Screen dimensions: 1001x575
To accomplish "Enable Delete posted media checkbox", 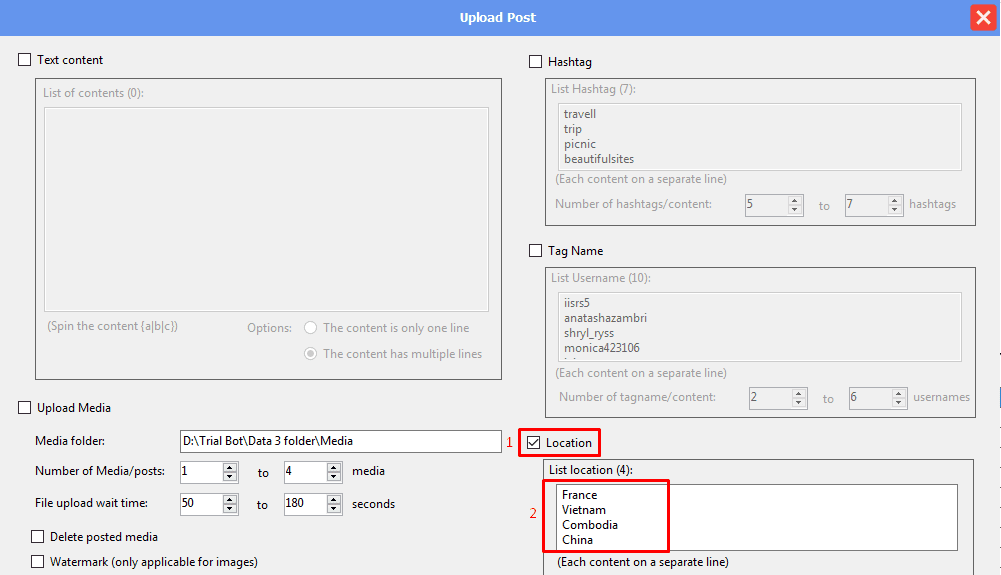I will pyautogui.click(x=38, y=537).
